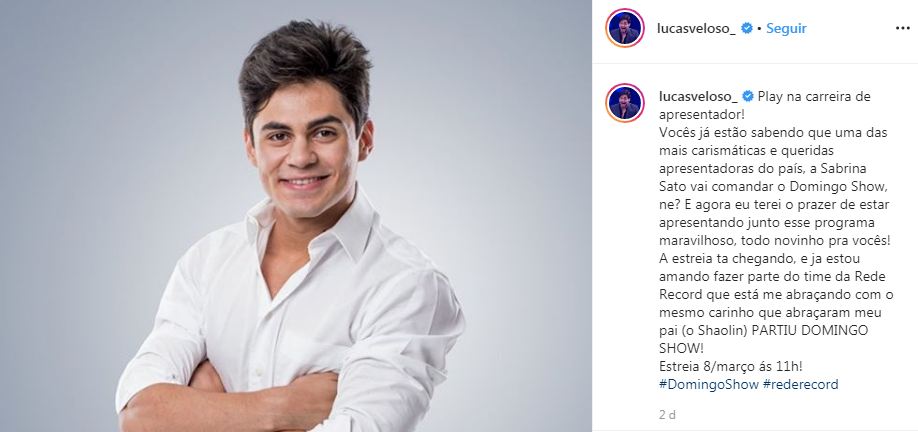This screenshot has height=432, width=918.
Task: Click the 2 d post timestamp
Action: 667,415
